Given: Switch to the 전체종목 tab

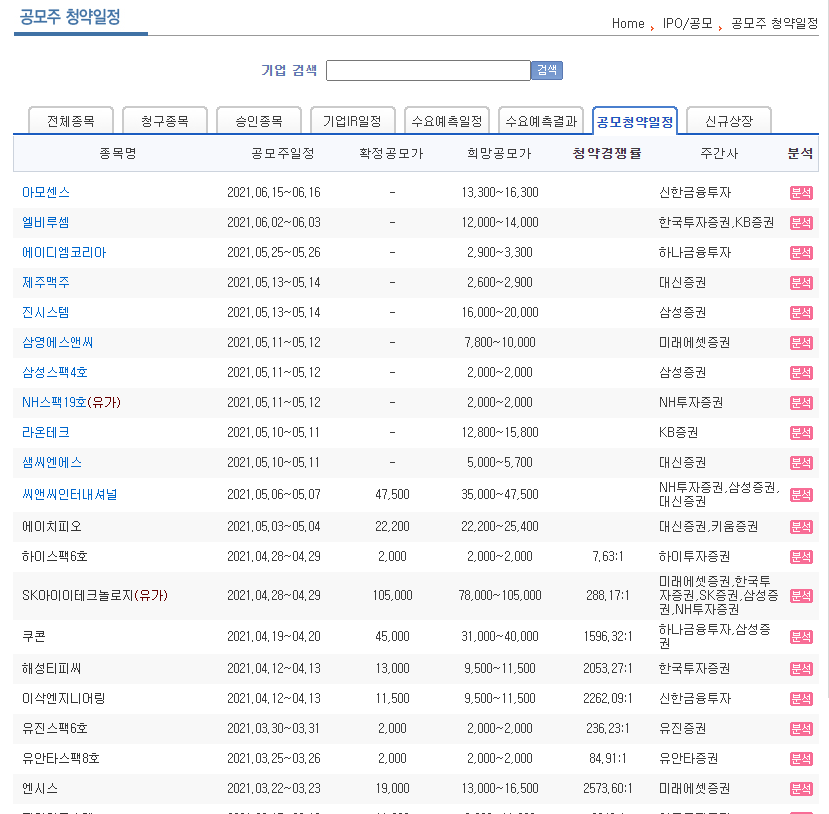Looking at the screenshot, I should point(71,121).
